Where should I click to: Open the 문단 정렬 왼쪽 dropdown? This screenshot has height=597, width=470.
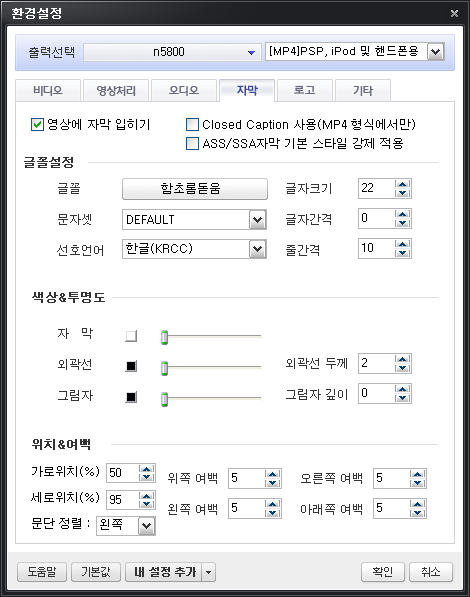147,526
